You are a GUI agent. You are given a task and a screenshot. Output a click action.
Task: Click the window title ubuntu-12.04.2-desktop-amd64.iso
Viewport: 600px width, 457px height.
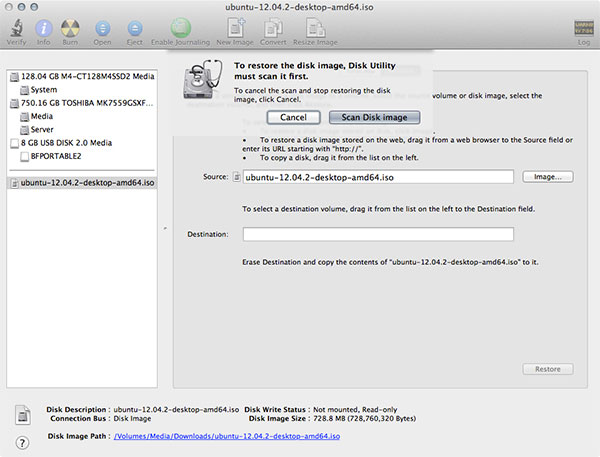click(x=299, y=7)
